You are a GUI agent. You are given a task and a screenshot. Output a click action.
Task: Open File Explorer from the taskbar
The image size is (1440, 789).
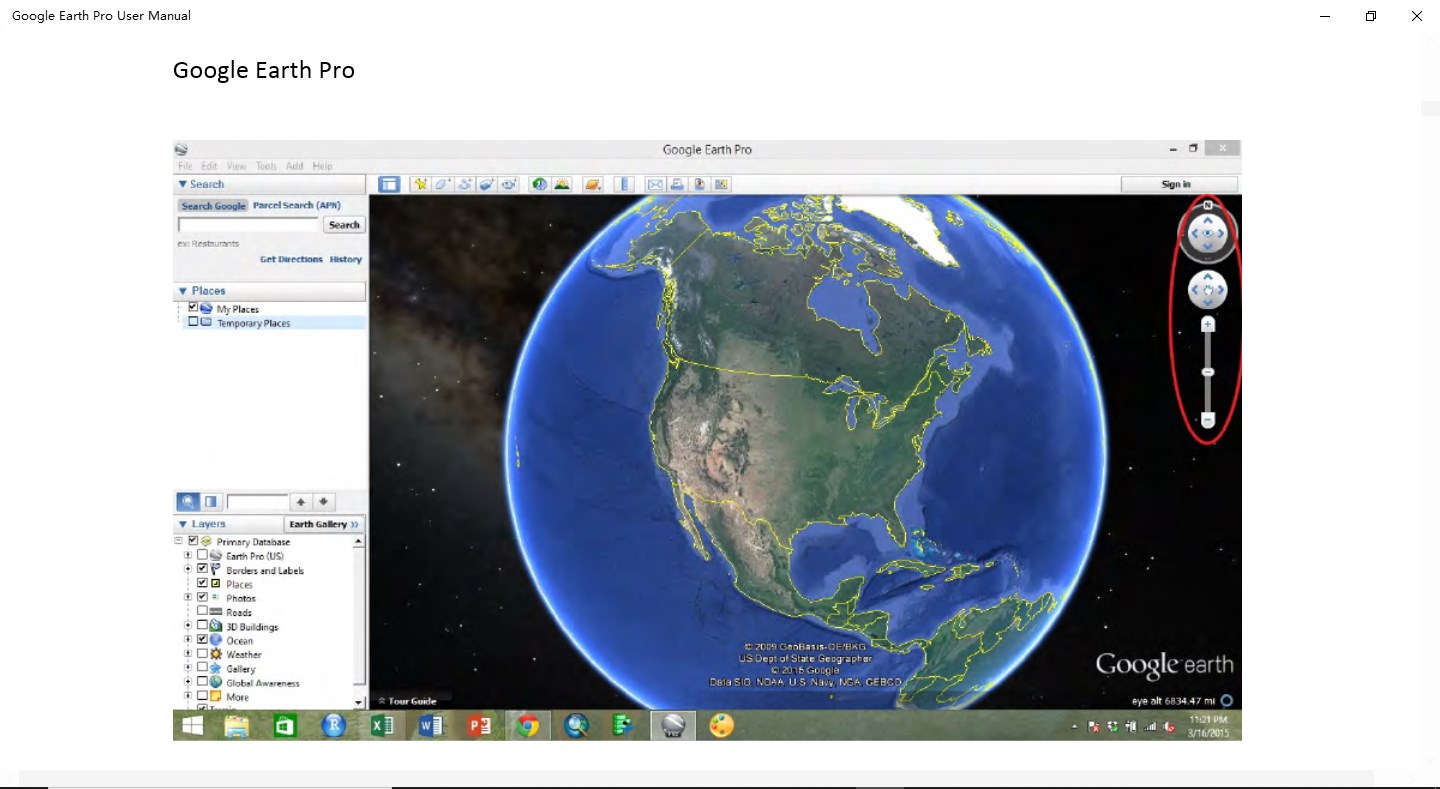point(236,725)
